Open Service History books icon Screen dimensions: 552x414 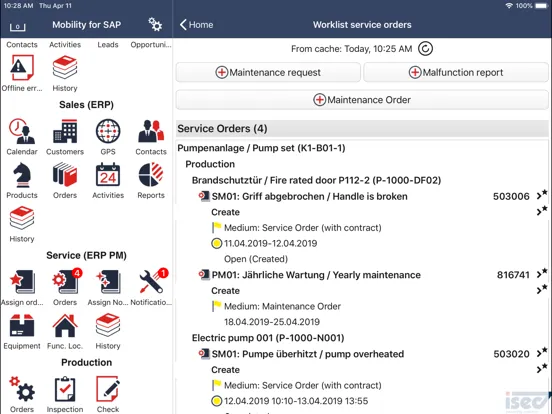108,325
